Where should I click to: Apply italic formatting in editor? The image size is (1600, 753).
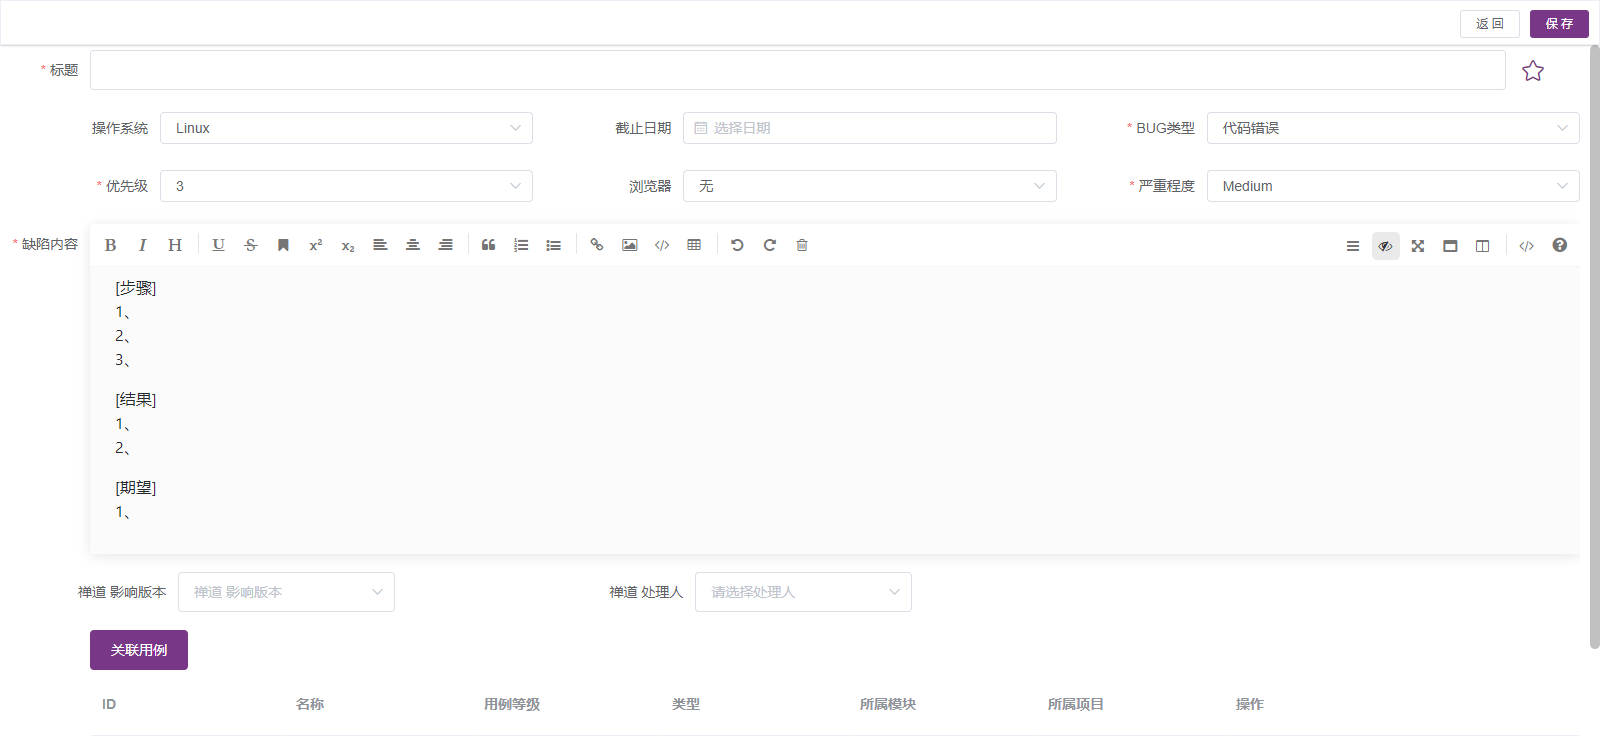142,245
